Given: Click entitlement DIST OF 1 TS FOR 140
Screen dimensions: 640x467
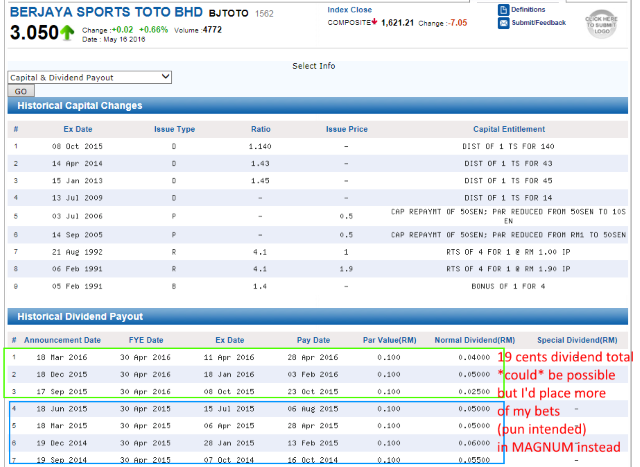Looking at the screenshot, I should (508, 146).
